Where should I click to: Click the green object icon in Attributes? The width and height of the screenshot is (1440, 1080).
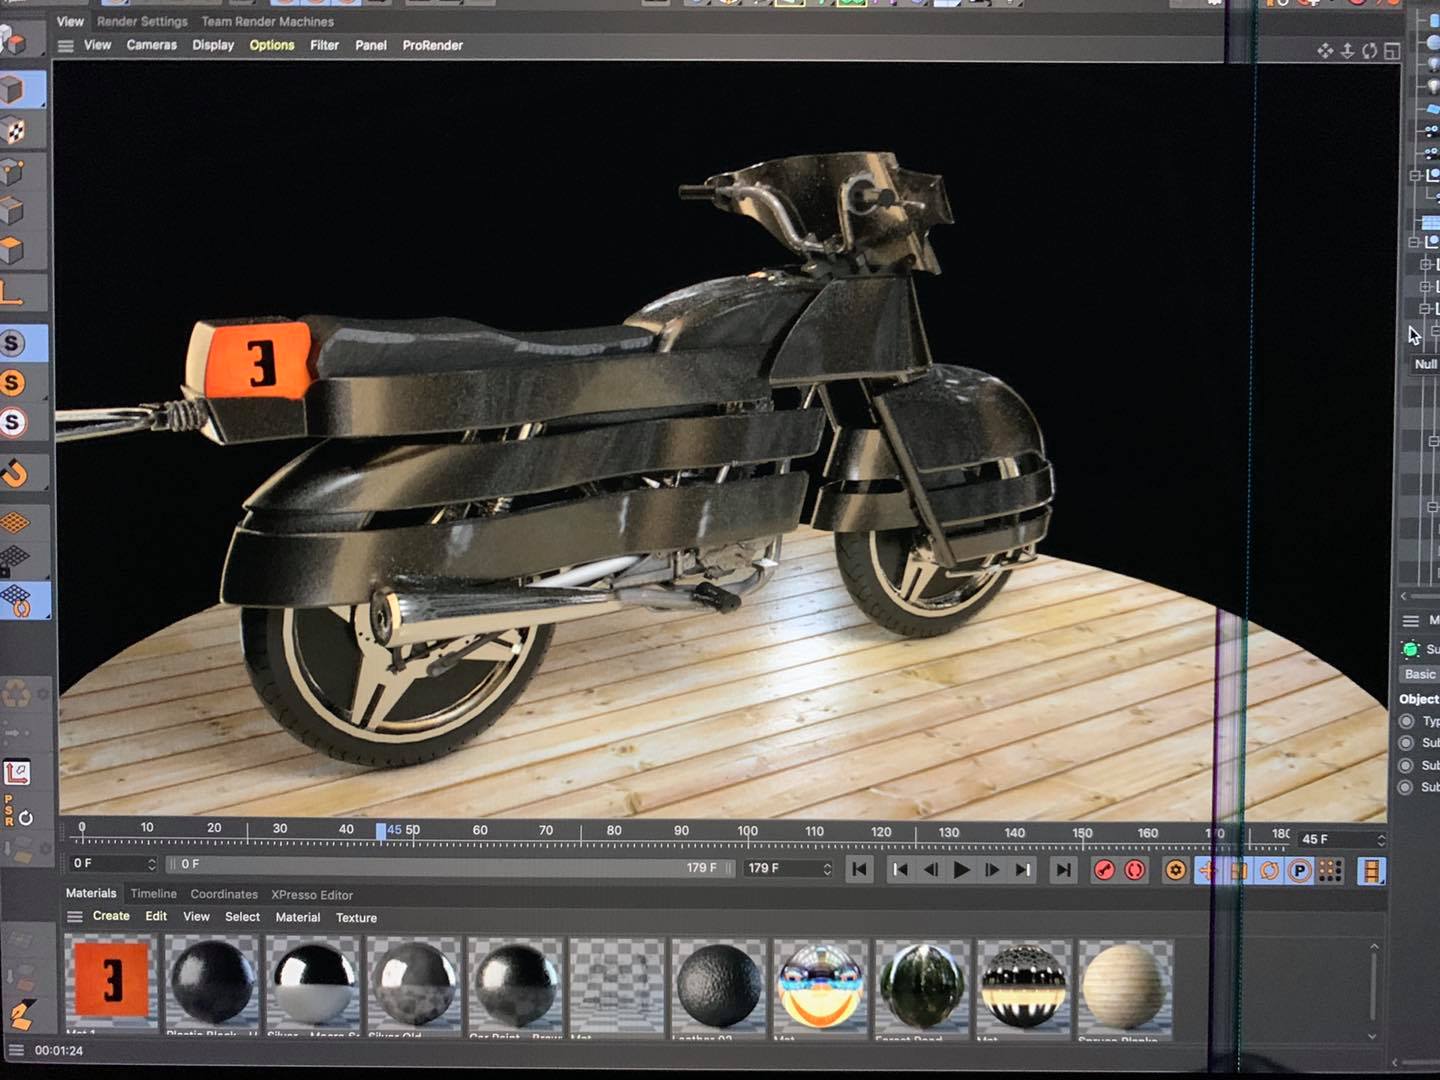[1411, 650]
